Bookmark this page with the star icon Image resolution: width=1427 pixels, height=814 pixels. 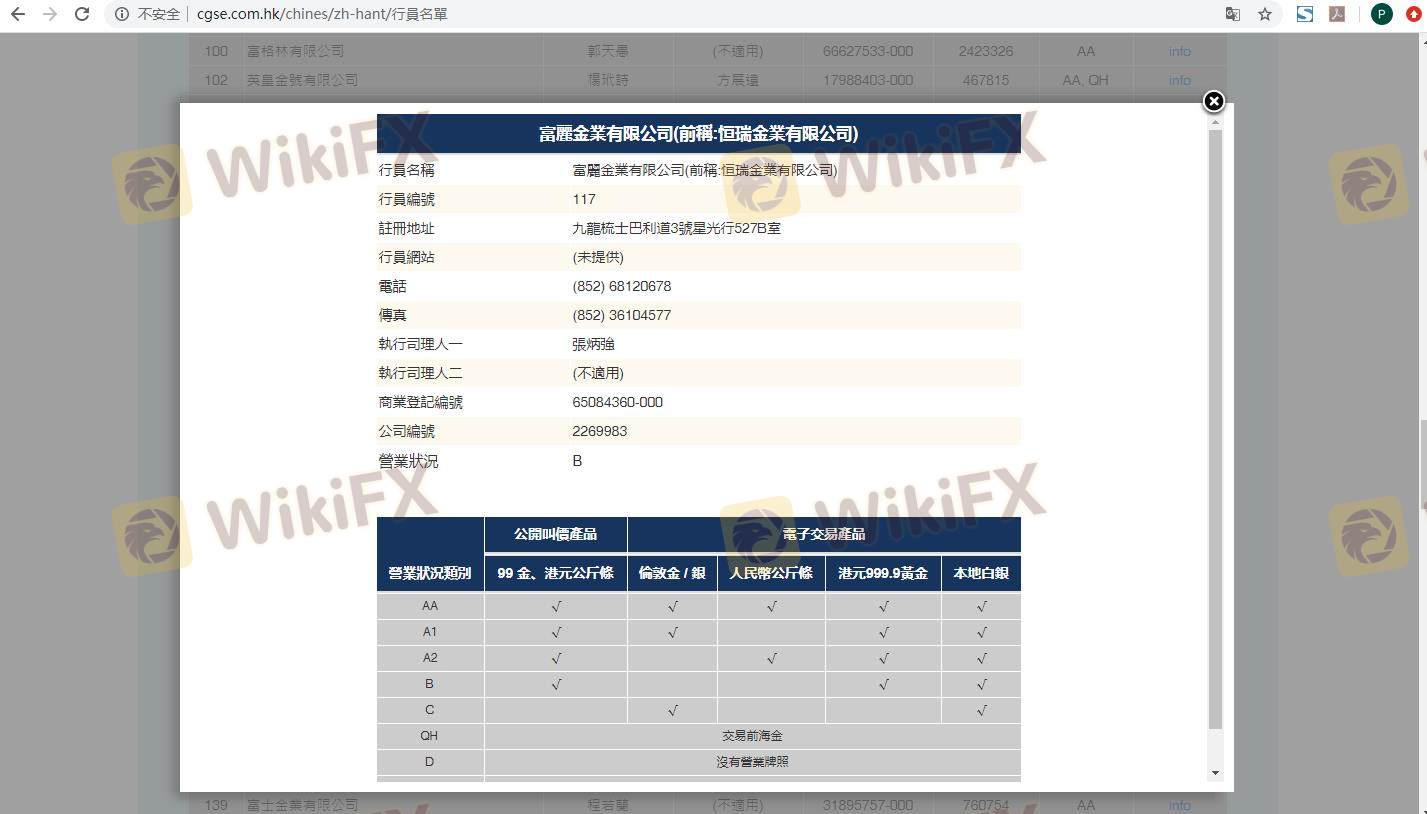(x=1265, y=14)
